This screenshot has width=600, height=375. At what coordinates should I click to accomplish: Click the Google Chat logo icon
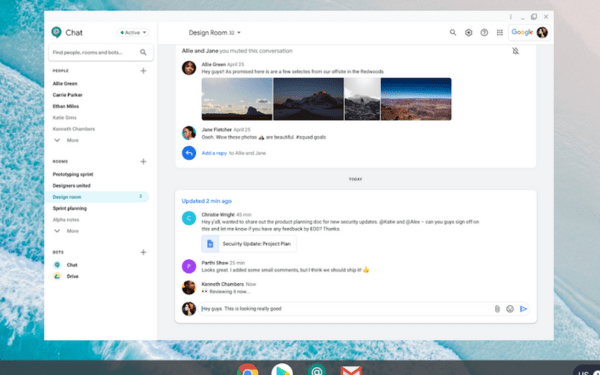[x=57, y=33]
